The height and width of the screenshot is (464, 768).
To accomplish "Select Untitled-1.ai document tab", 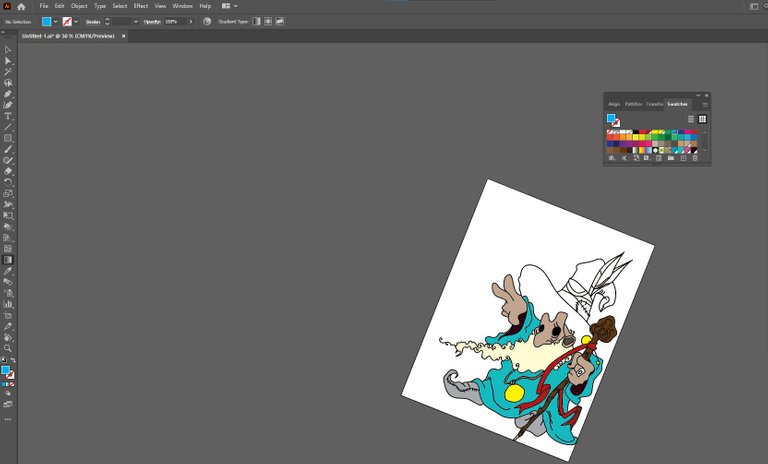I will pos(68,36).
